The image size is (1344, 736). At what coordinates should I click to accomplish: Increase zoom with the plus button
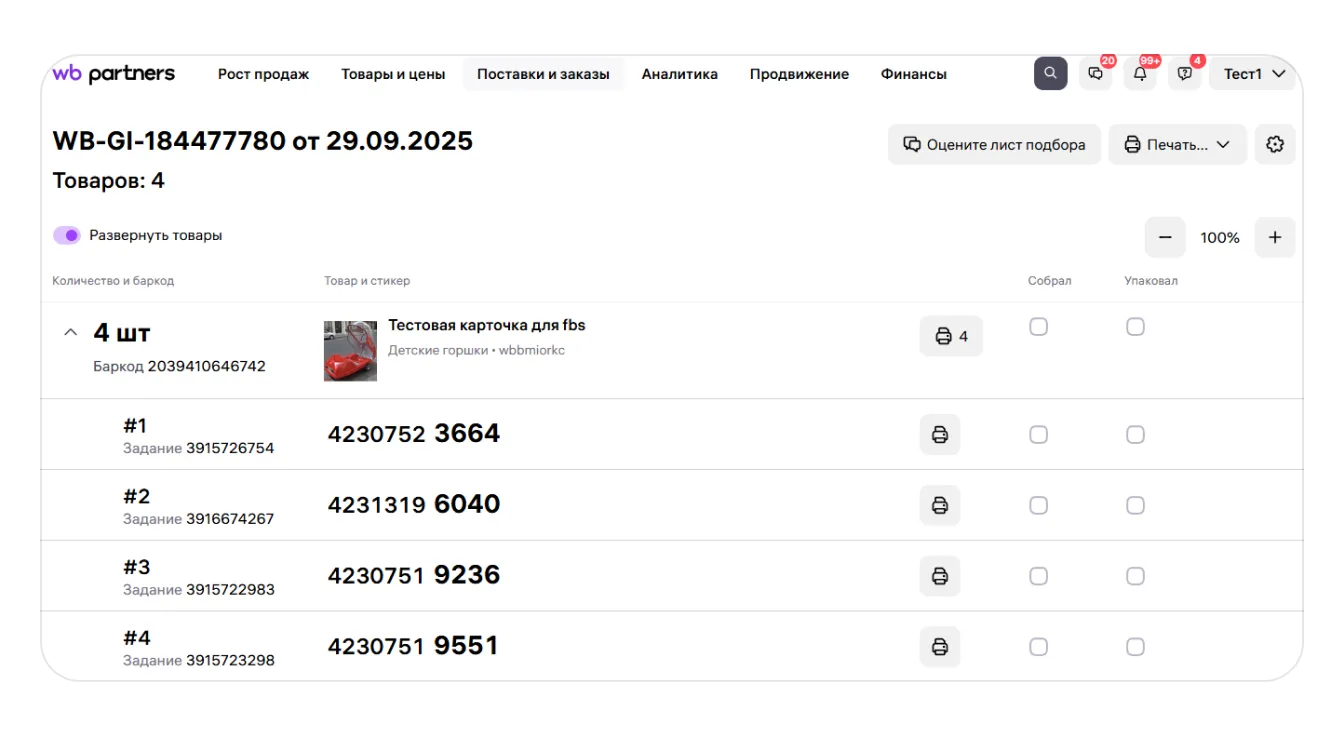(x=1275, y=238)
